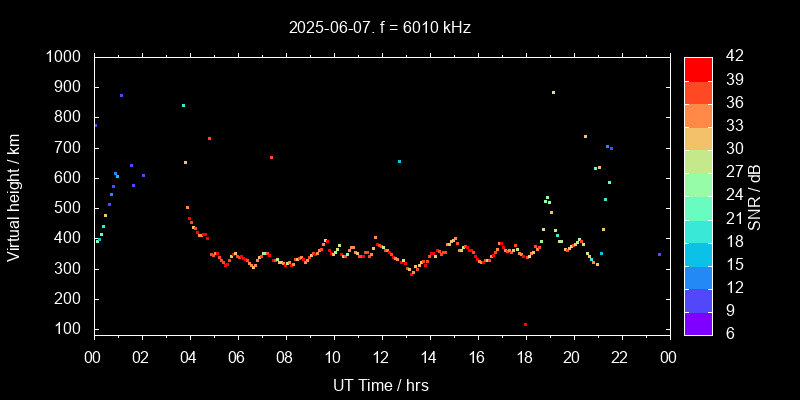Viewport: 800px width, 400px height.
Task: Click the 22 tick label on the time axis
Action: 620,357
